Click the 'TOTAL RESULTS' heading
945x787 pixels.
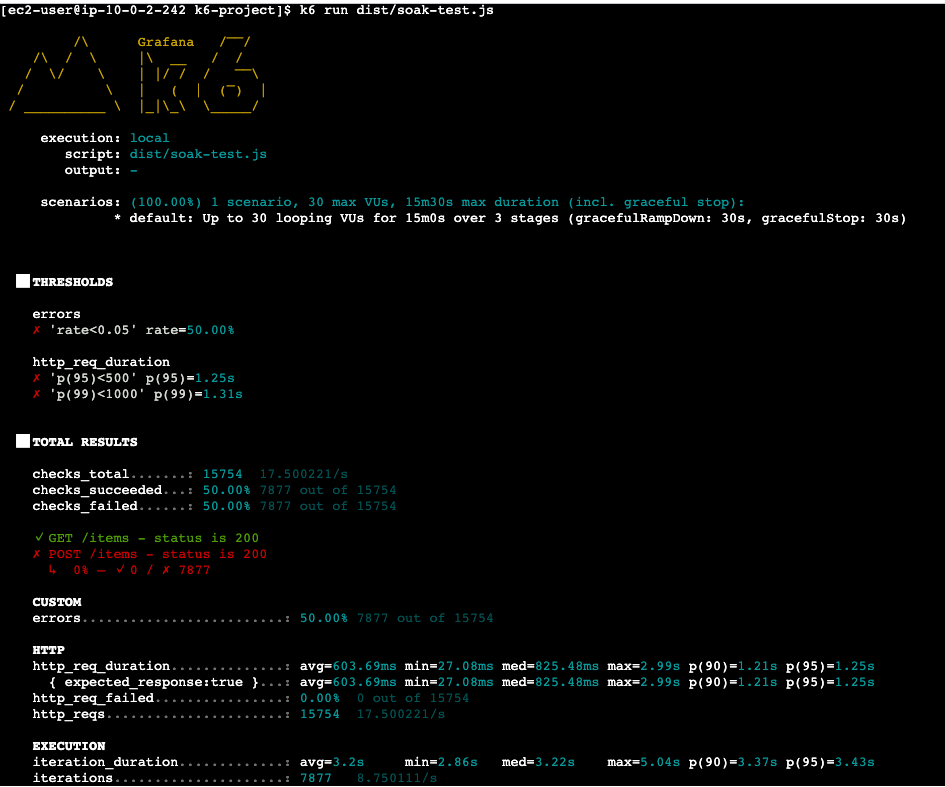point(85,442)
